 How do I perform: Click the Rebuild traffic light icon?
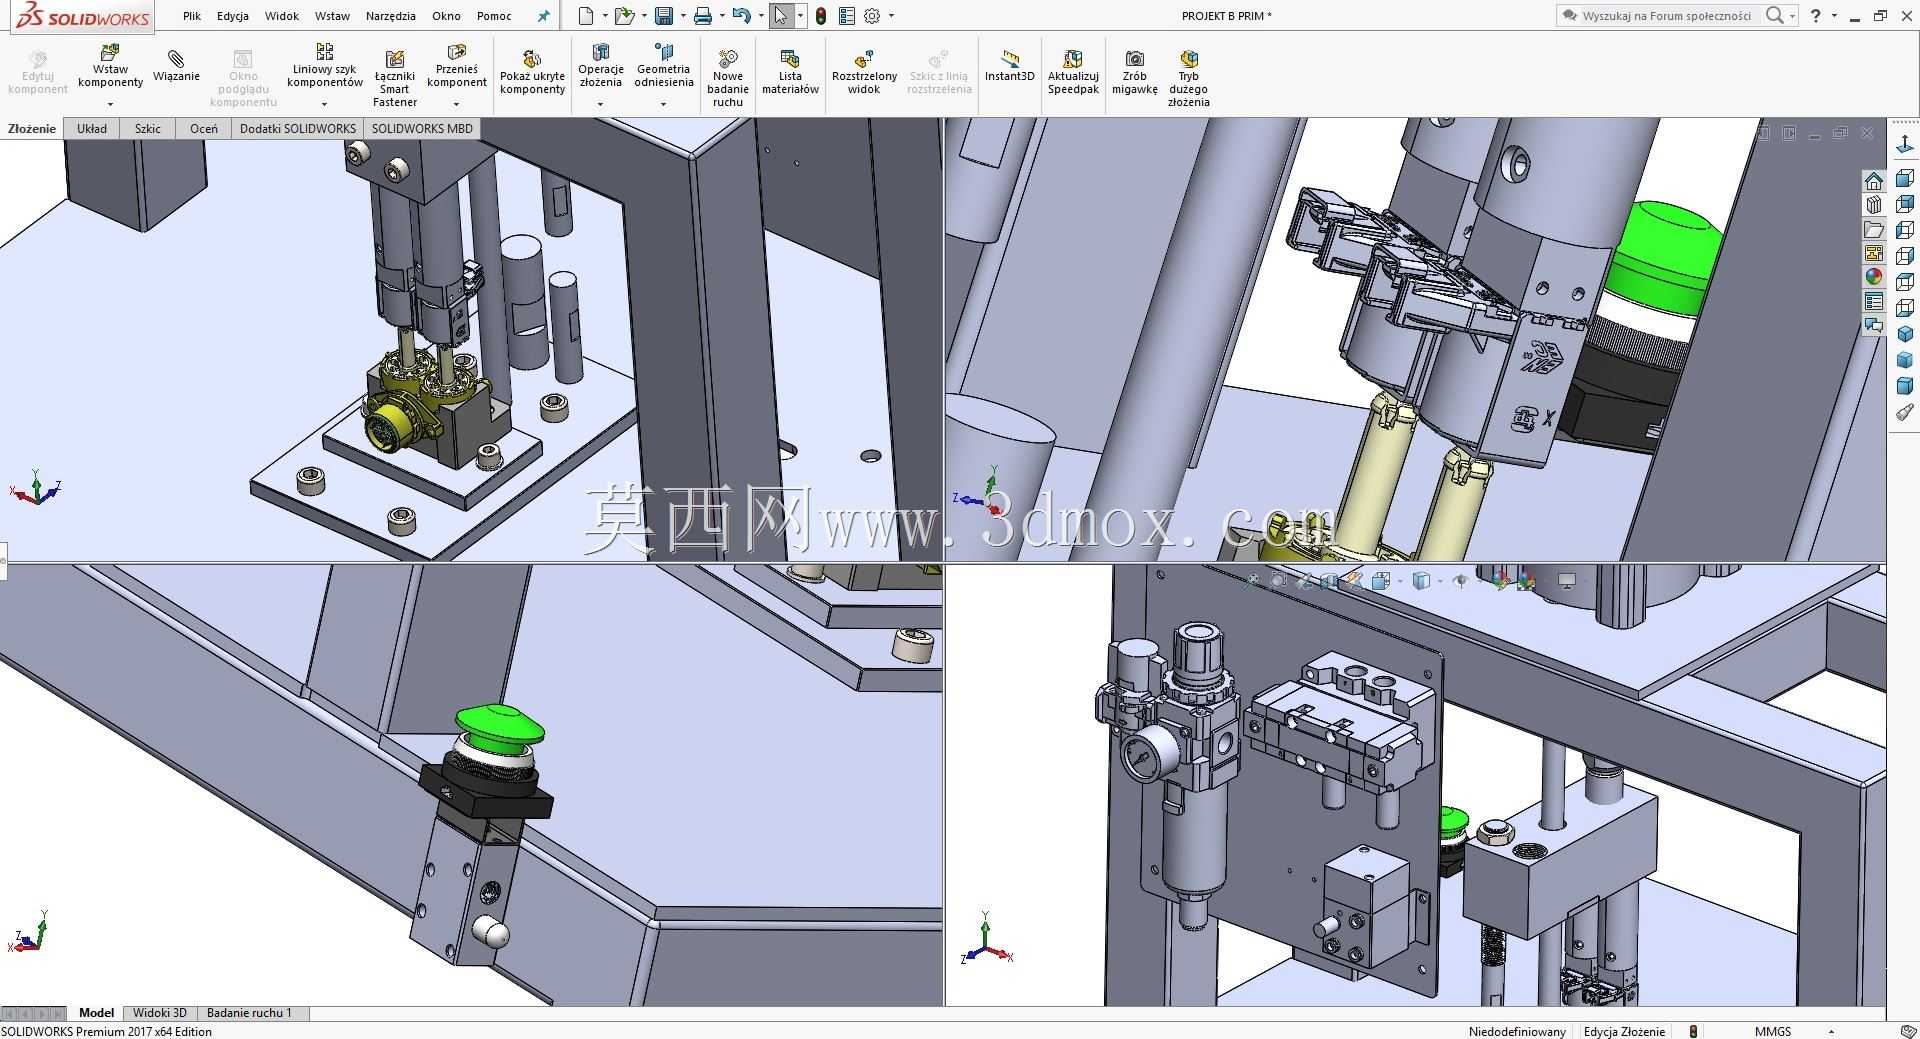tap(821, 16)
